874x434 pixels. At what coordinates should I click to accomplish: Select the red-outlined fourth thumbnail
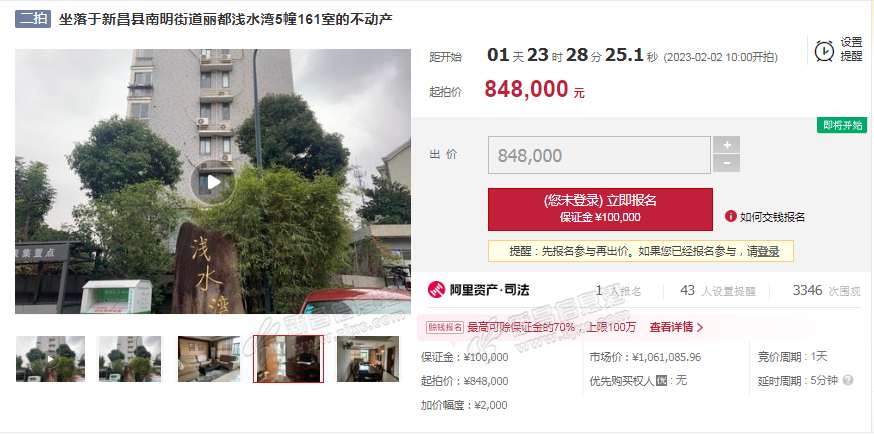point(289,359)
